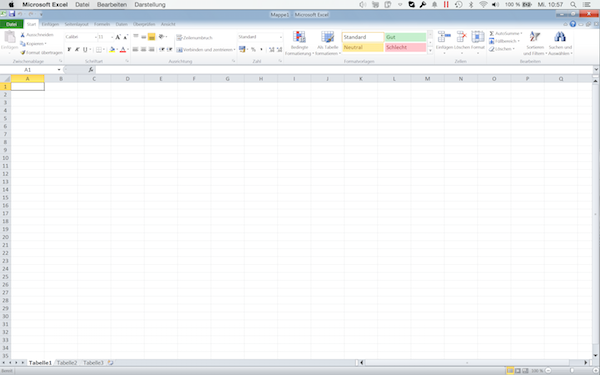The image size is (600, 375).
Task: Click the insert function fx button
Action: coord(91,70)
